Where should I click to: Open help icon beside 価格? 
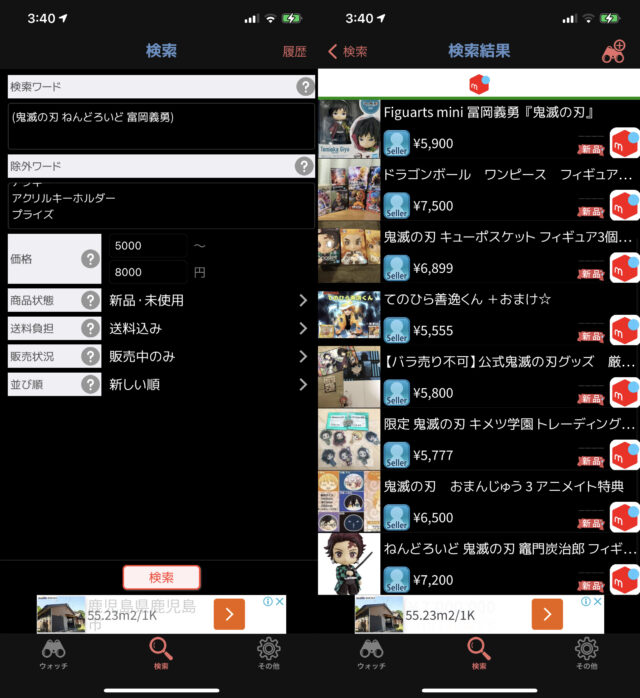pos(90,259)
